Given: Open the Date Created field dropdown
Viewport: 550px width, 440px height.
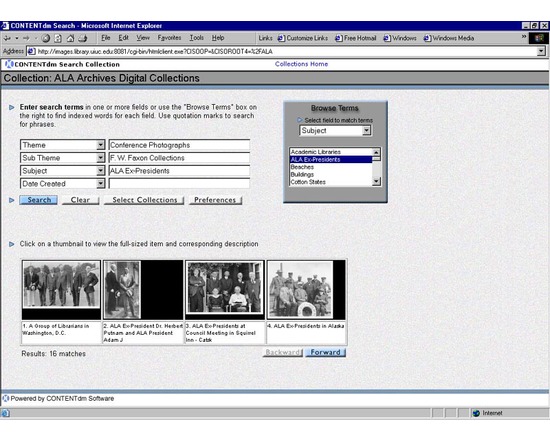Looking at the screenshot, I should (x=101, y=184).
